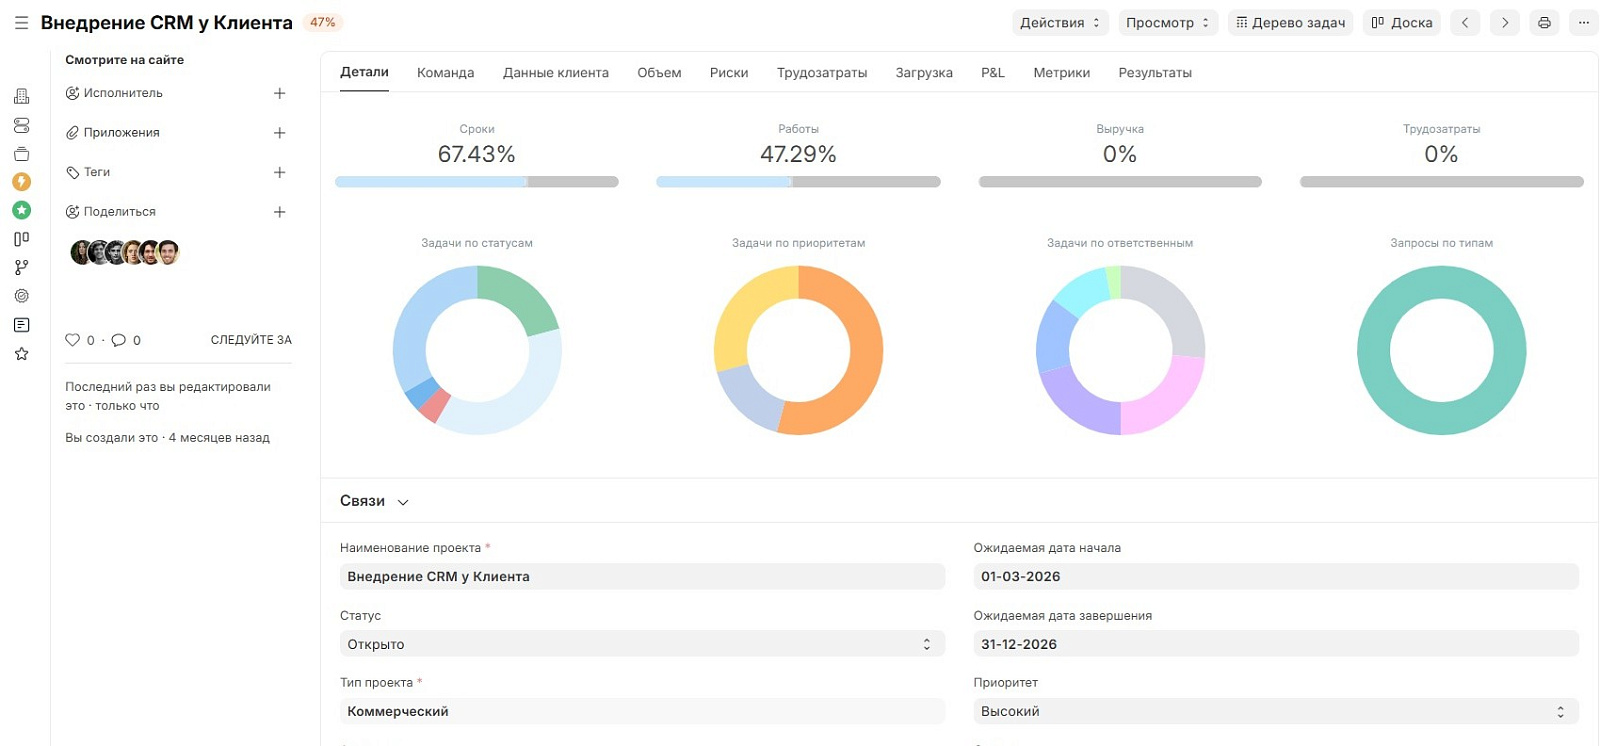Open the Статус dropdown showing Открыто
The height and width of the screenshot is (746, 1600).
pyautogui.click(x=642, y=644)
